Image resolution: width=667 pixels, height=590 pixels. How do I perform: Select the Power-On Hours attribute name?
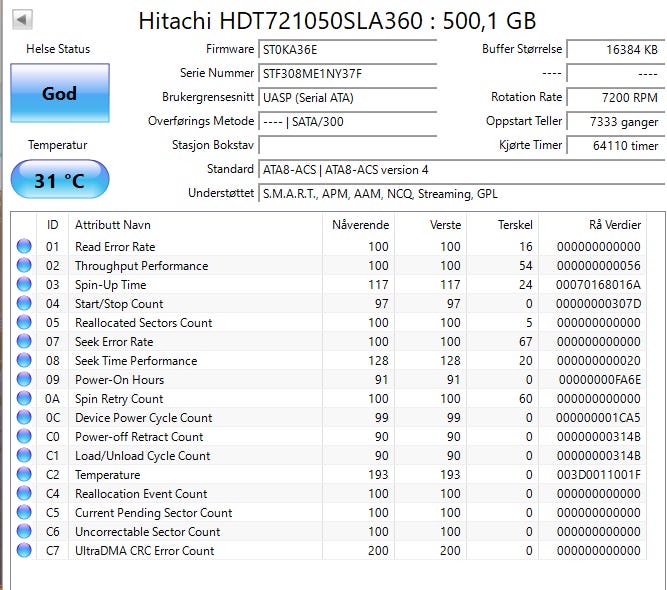click(120, 379)
